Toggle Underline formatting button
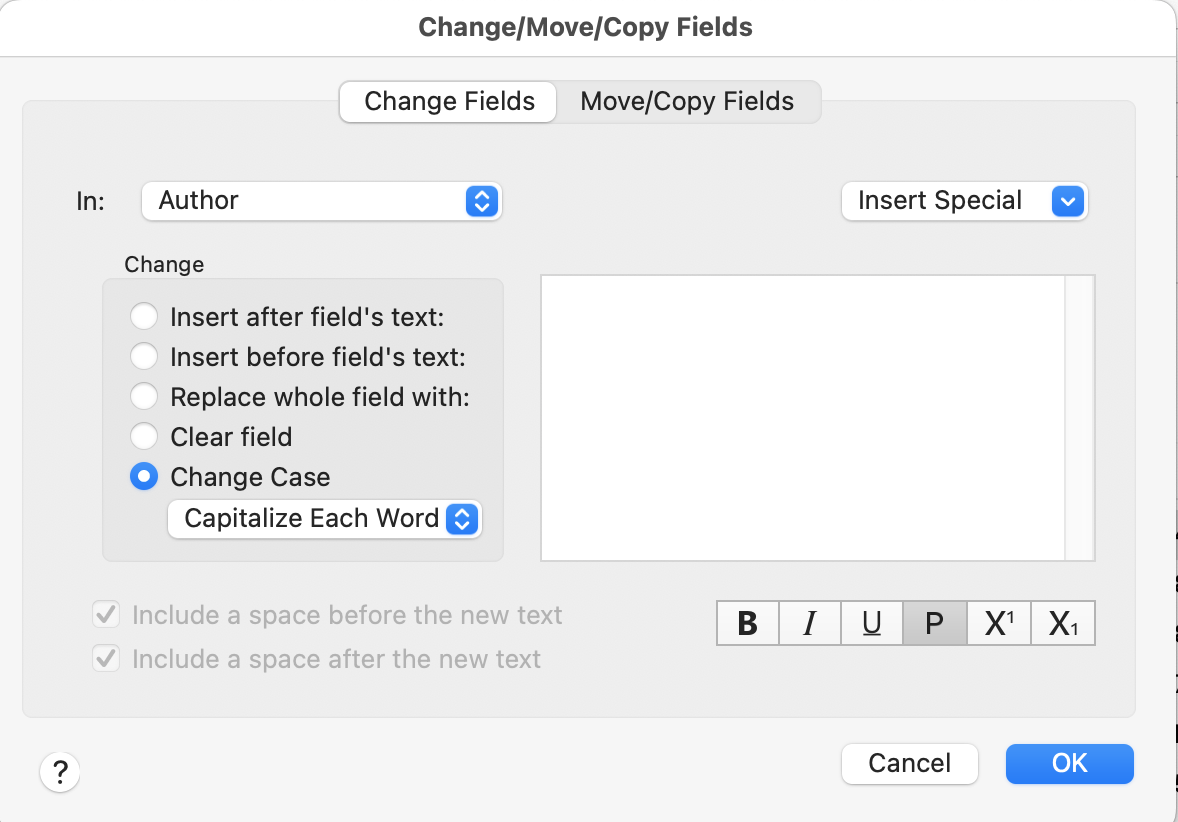This screenshot has width=1178, height=822. tap(871, 623)
